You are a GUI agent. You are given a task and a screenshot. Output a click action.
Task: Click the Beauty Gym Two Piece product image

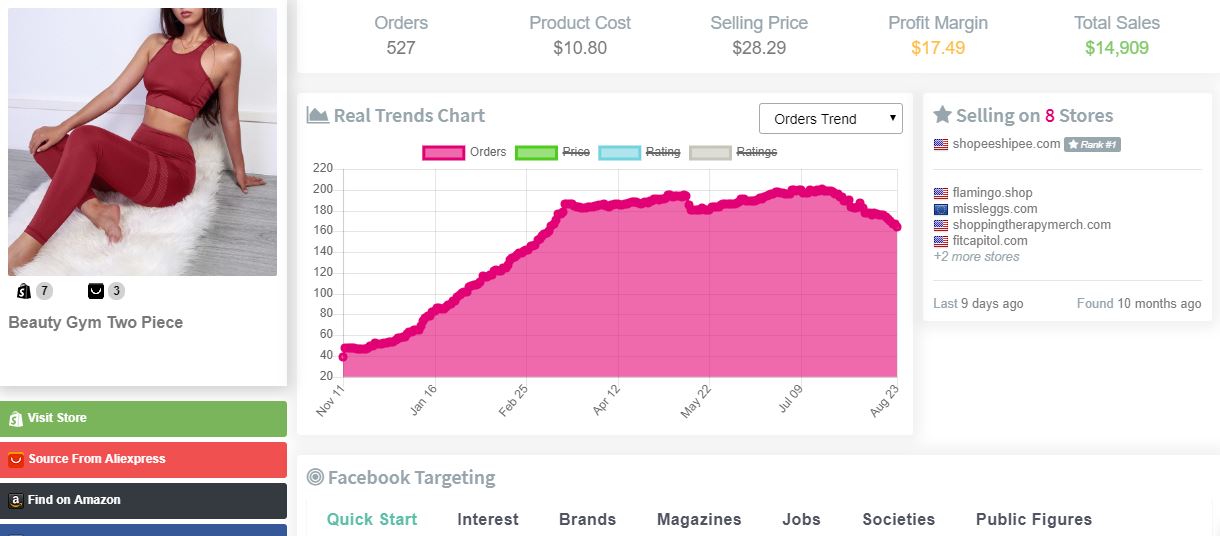(143, 141)
